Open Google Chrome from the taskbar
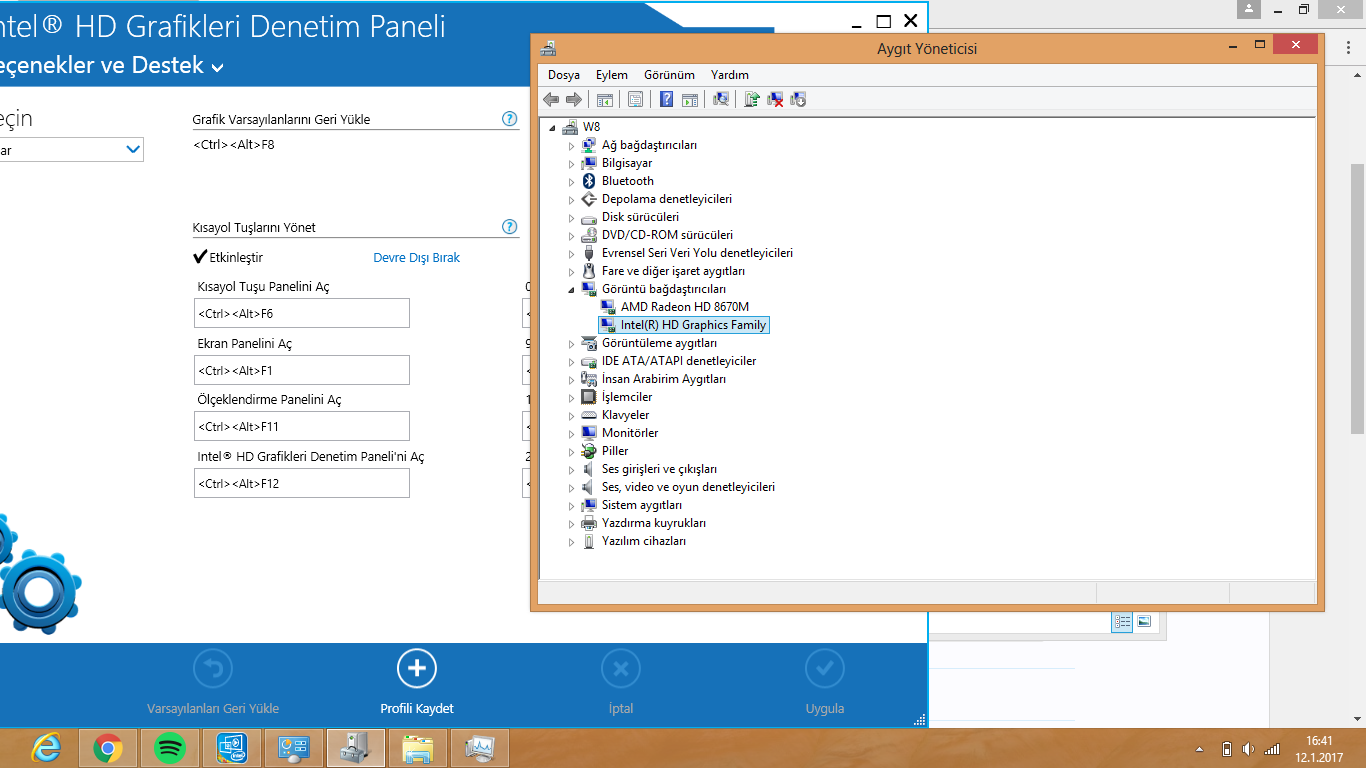This screenshot has height=768, width=1366. [x=108, y=748]
